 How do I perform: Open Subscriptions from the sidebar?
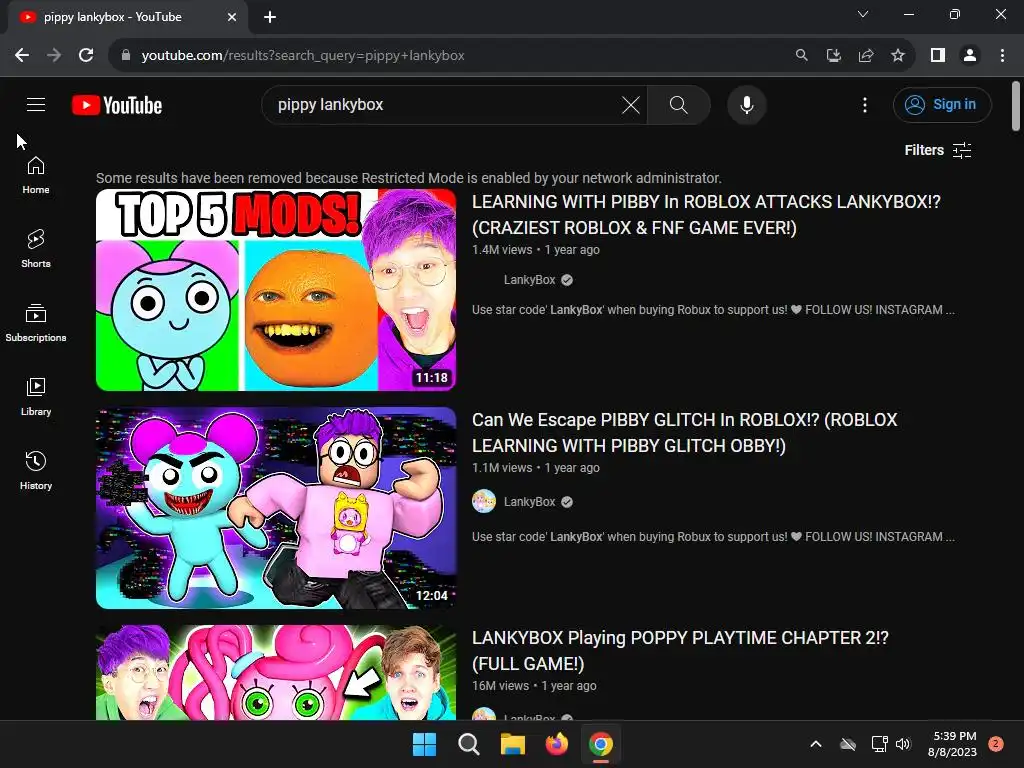pyautogui.click(x=36, y=323)
